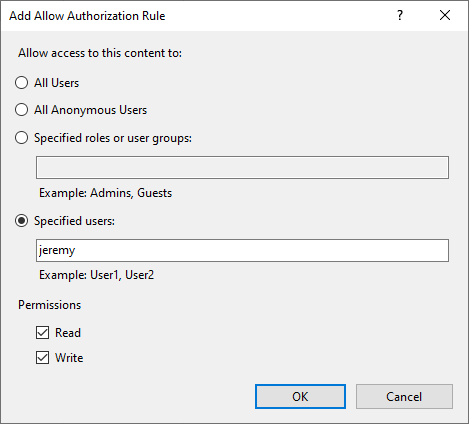
Task: Click the "Read" label text
Action: tap(68, 333)
